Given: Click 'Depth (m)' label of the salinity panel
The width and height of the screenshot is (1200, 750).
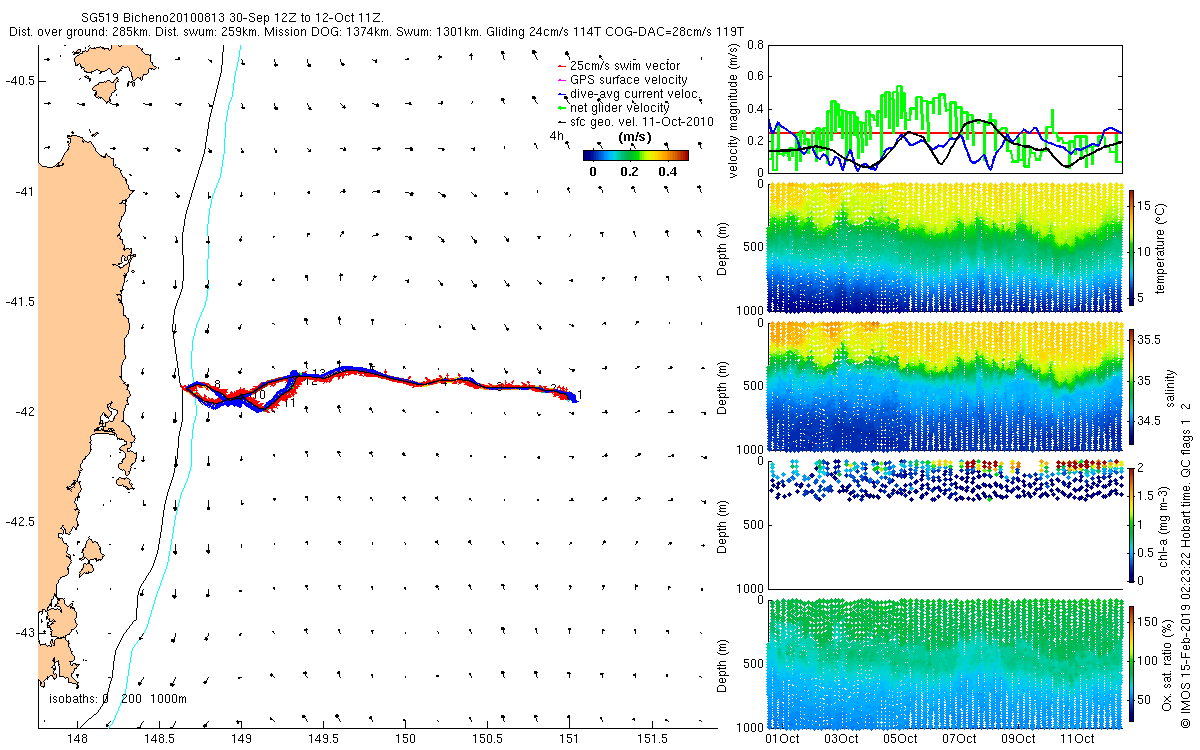Looking at the screenshot, I should [723, 386].
